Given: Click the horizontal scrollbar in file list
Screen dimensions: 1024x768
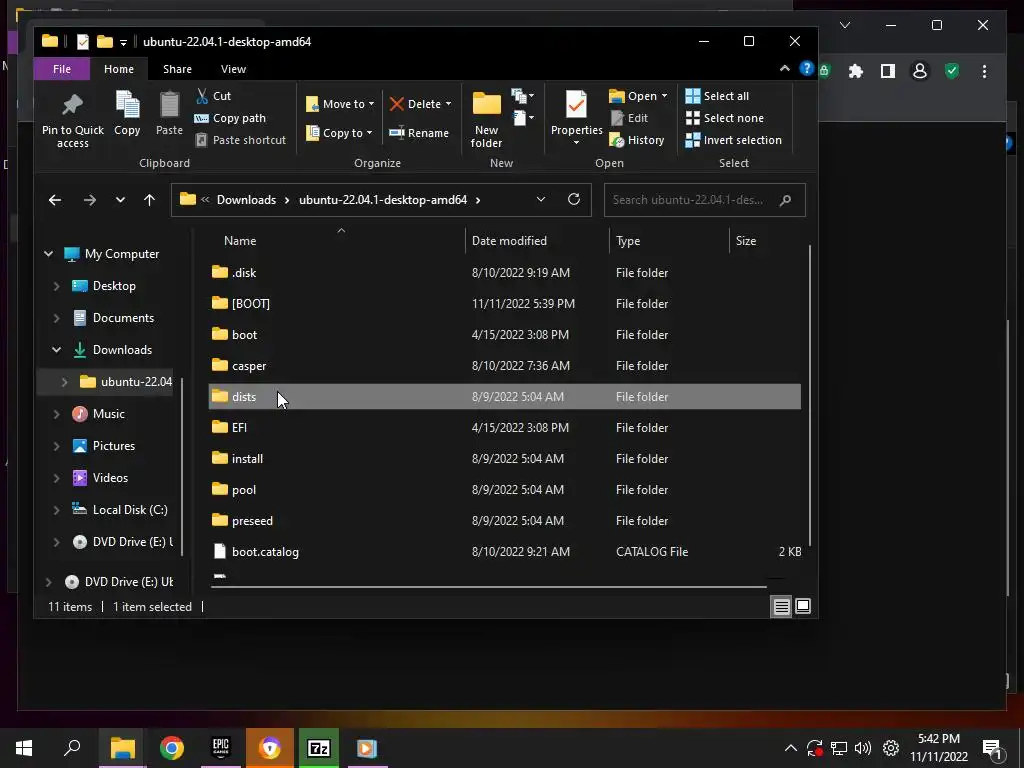Looking at the screenshot, I should point(488,587).
